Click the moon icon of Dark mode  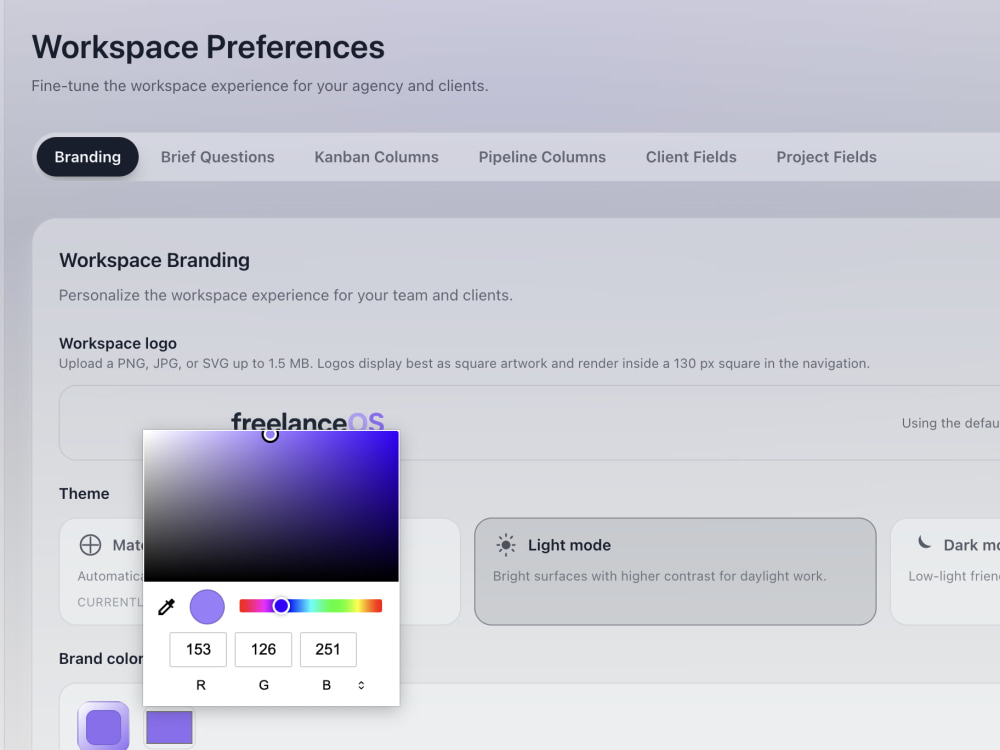pos(924,543)
